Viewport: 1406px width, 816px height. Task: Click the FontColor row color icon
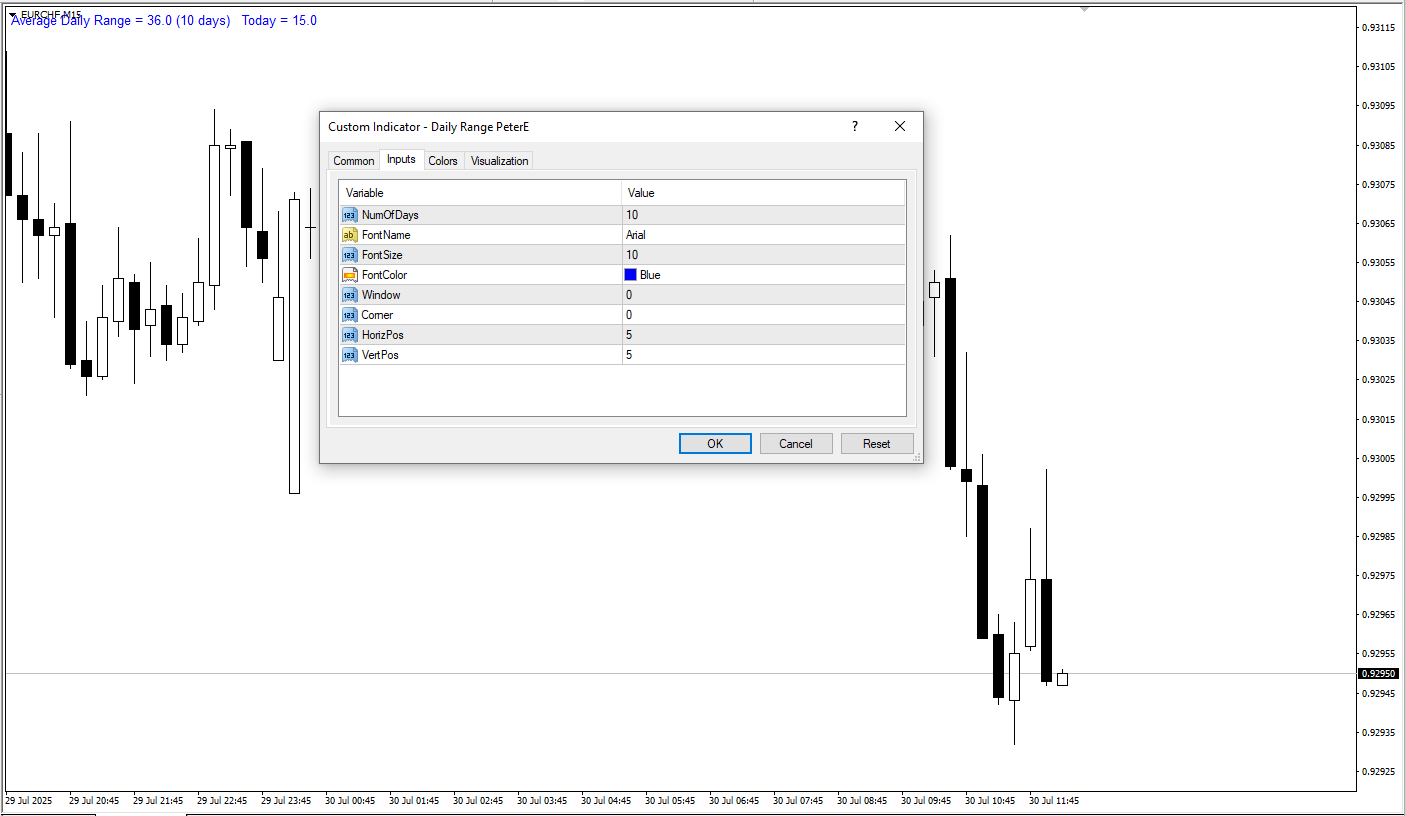pyautogui.click(x=349, y=275)
